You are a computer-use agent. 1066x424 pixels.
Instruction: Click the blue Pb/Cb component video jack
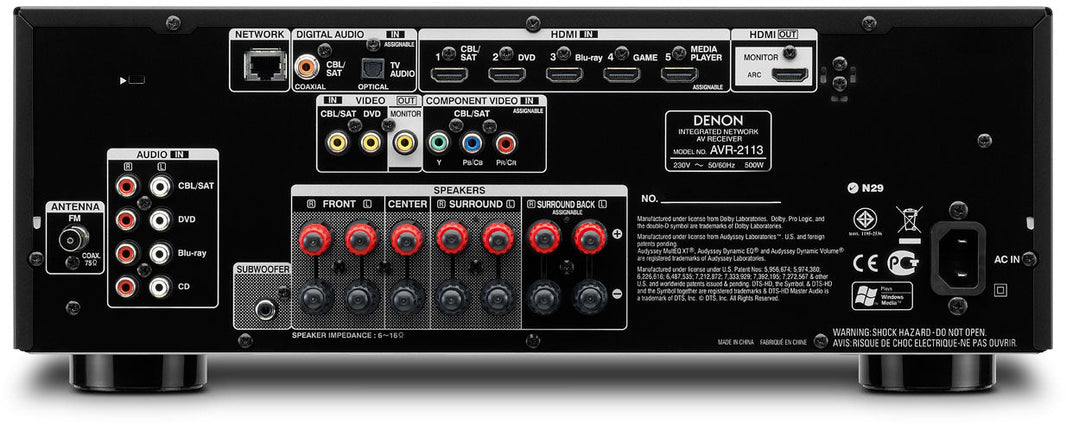click(471, 143)
